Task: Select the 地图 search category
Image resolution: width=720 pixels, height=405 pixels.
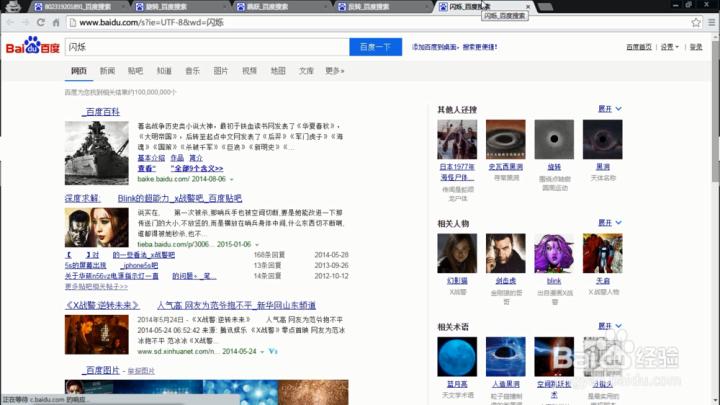Action: pyautogui.click(x=278, y=71)
